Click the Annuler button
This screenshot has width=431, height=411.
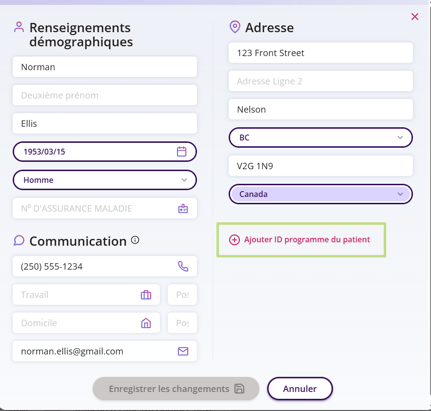point(300,389)
